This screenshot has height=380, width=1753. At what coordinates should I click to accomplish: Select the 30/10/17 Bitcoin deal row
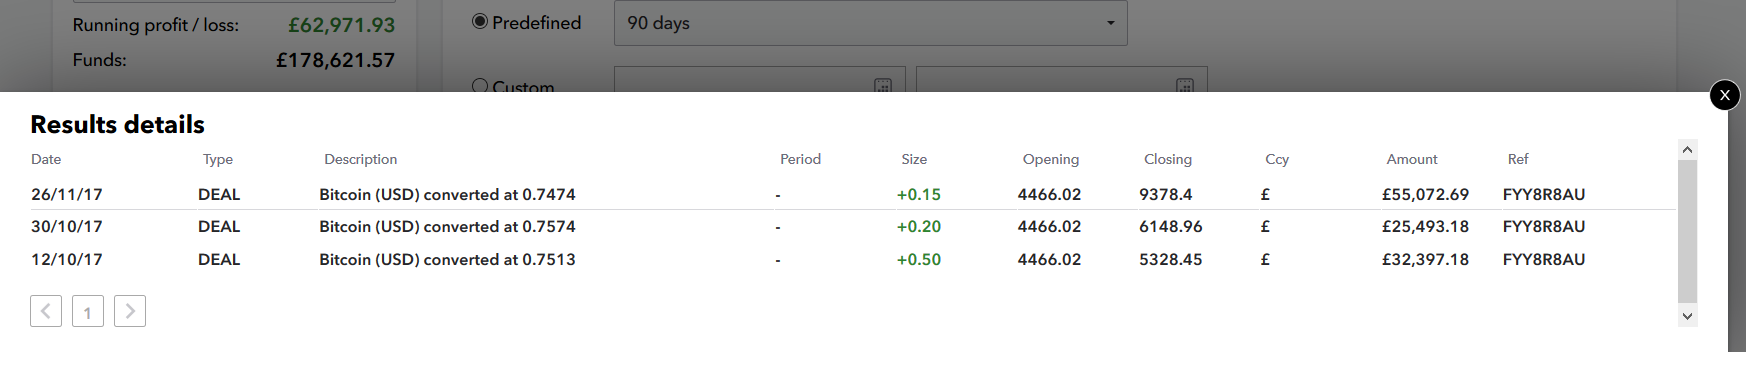tap(852, 226)
